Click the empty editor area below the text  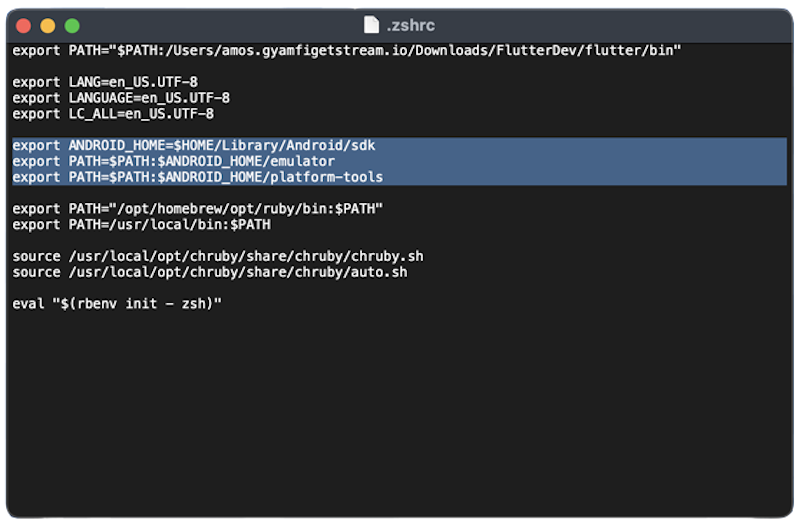pyautogui.click(x=399, y=413)
